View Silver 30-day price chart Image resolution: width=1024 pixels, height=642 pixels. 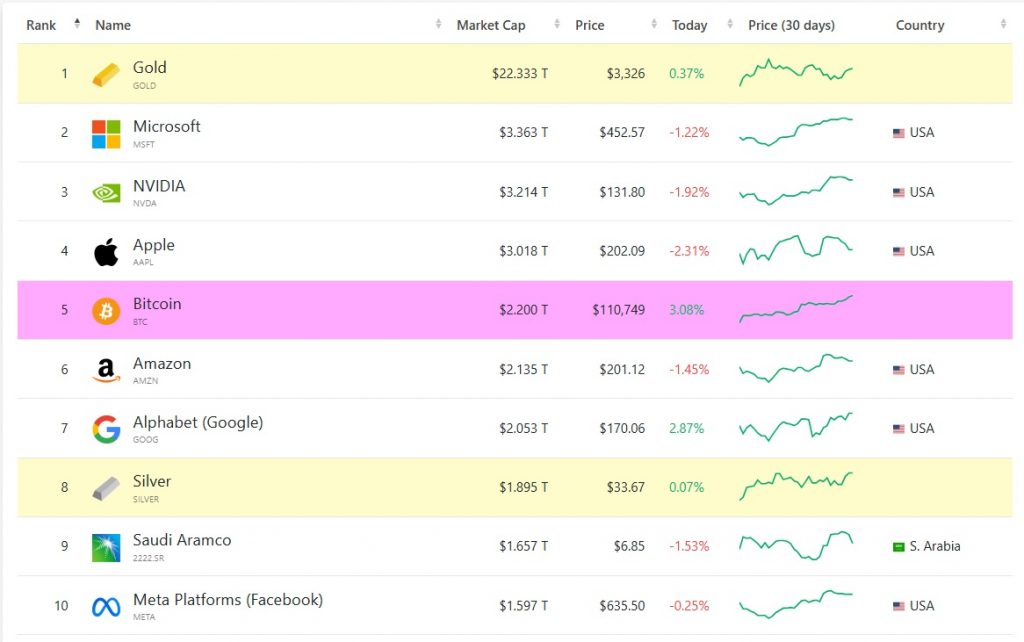coord(795,486)
